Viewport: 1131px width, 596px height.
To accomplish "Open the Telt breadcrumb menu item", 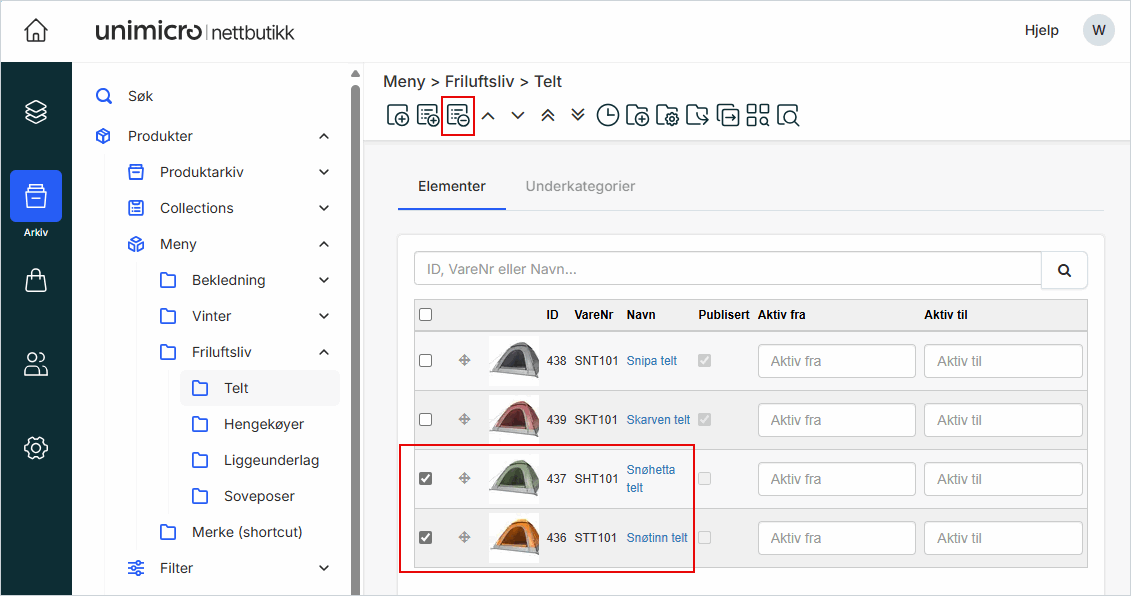I will pyautogui.click(x=546, y=81).
